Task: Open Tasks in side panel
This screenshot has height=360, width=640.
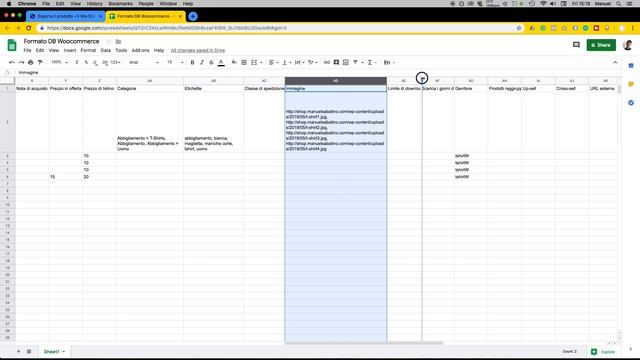Action: (x=631, y=103)
